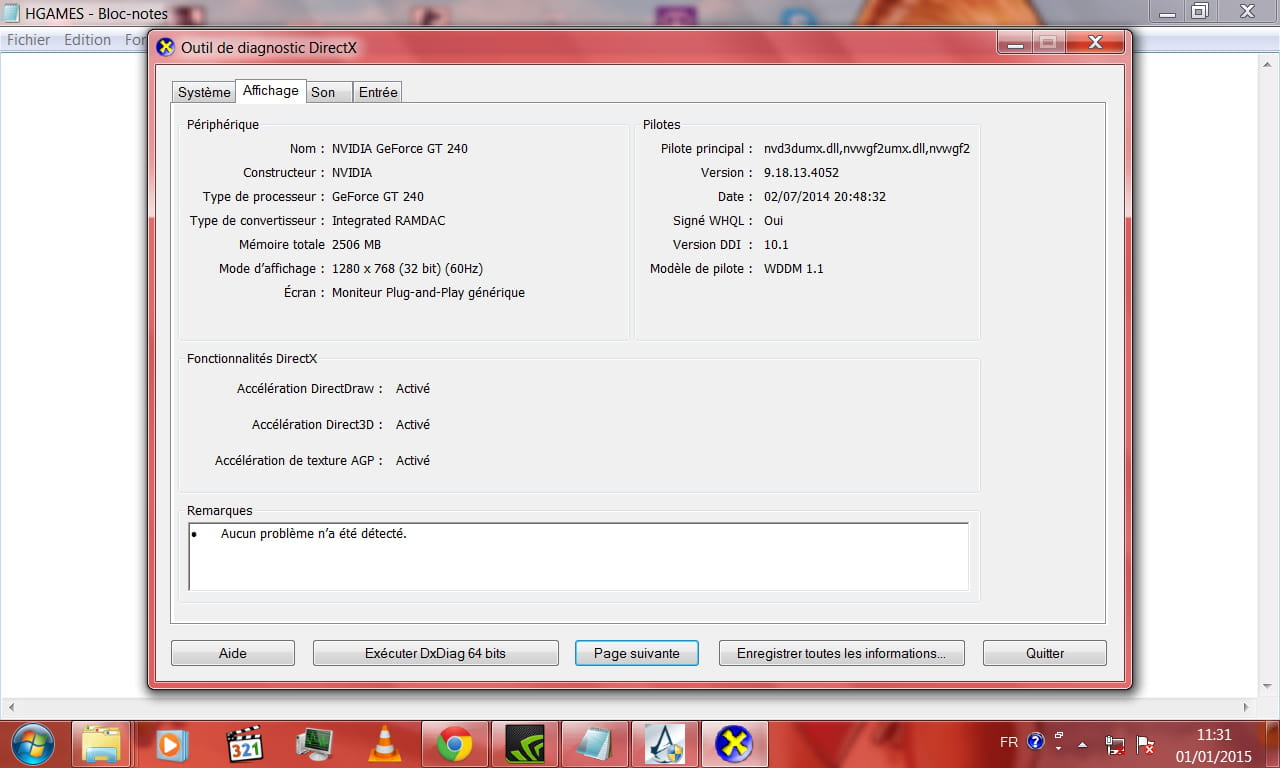1280x768 pixels.
Task: Open Media Player Classic 321 icon
Action: pos(244,745)
